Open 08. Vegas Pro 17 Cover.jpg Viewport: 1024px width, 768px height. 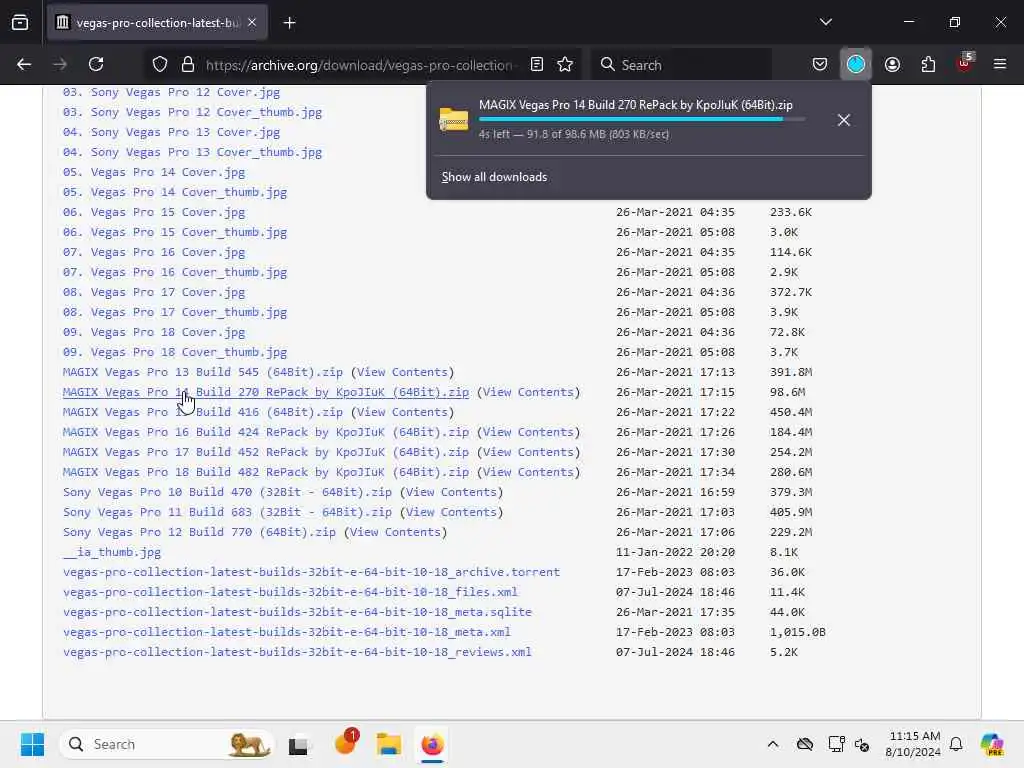(153, 292)
